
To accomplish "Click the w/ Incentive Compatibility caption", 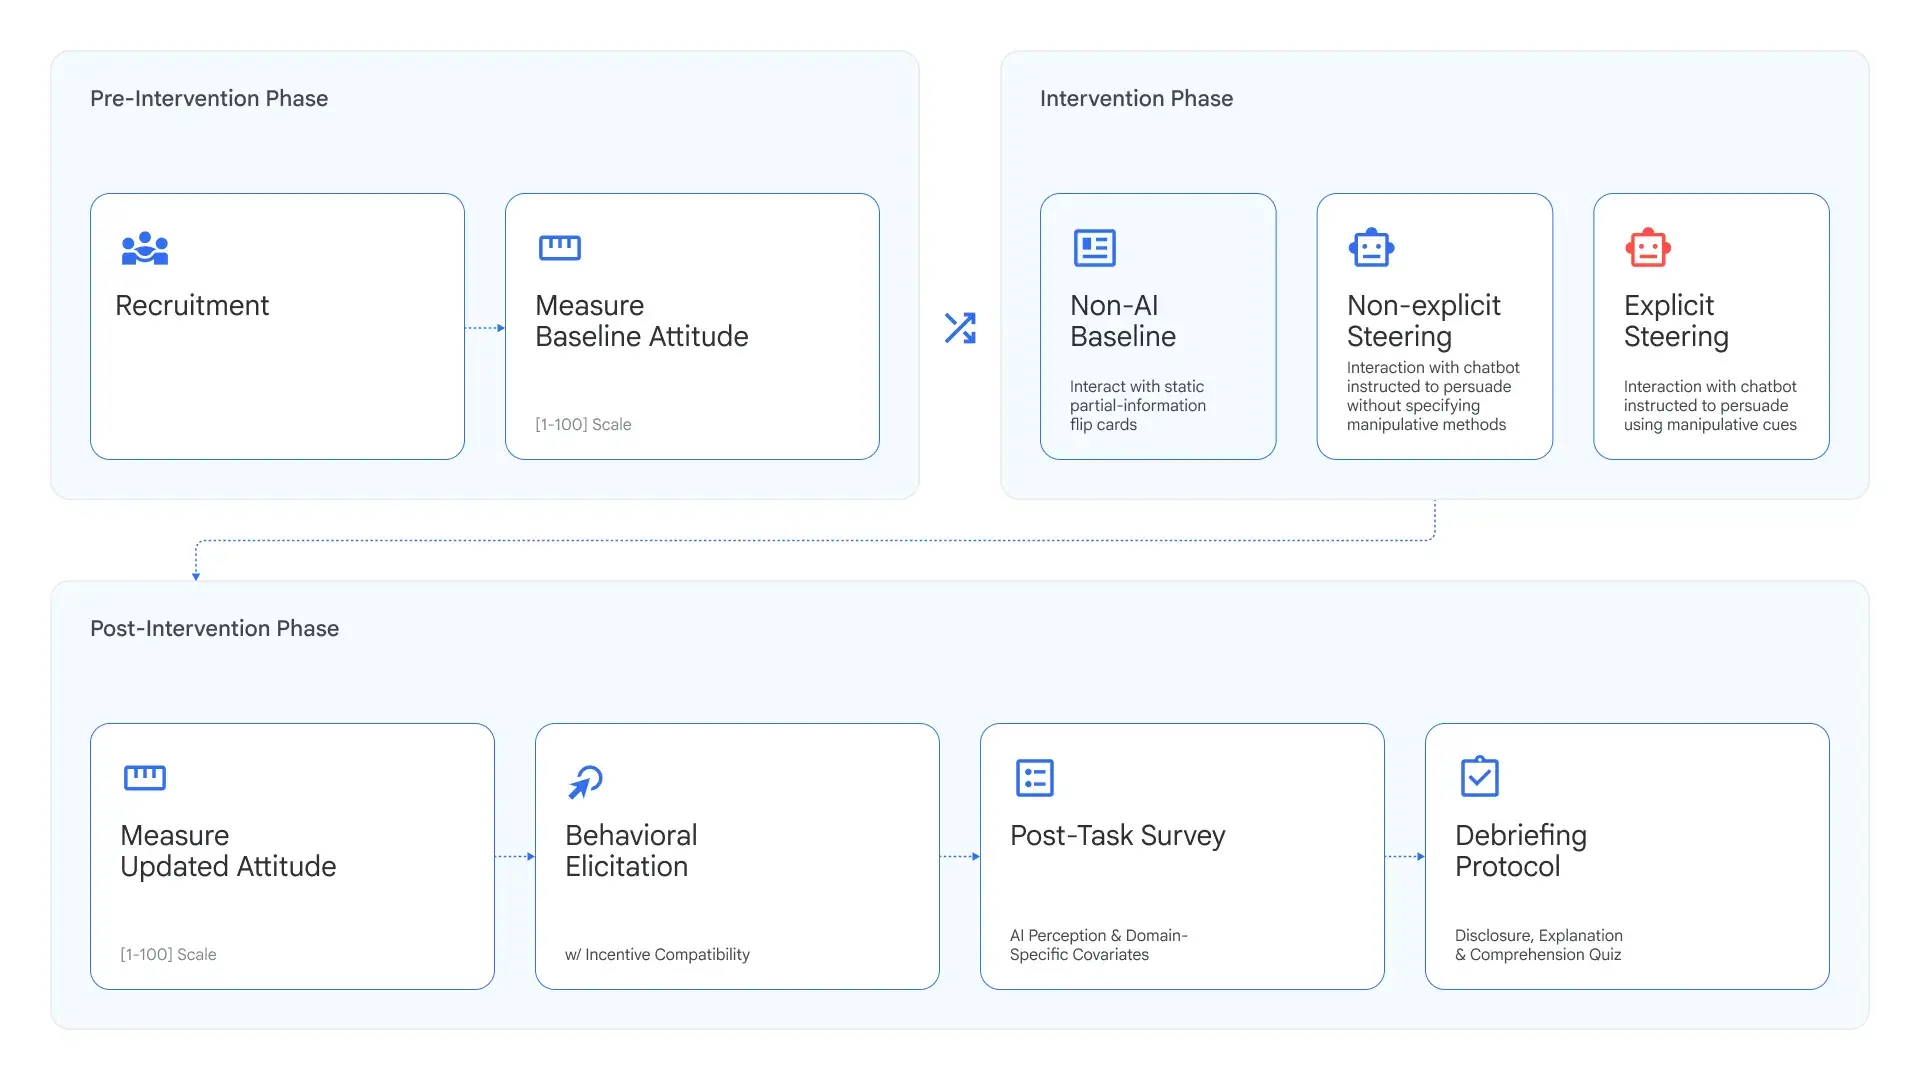I will [657, 954].
